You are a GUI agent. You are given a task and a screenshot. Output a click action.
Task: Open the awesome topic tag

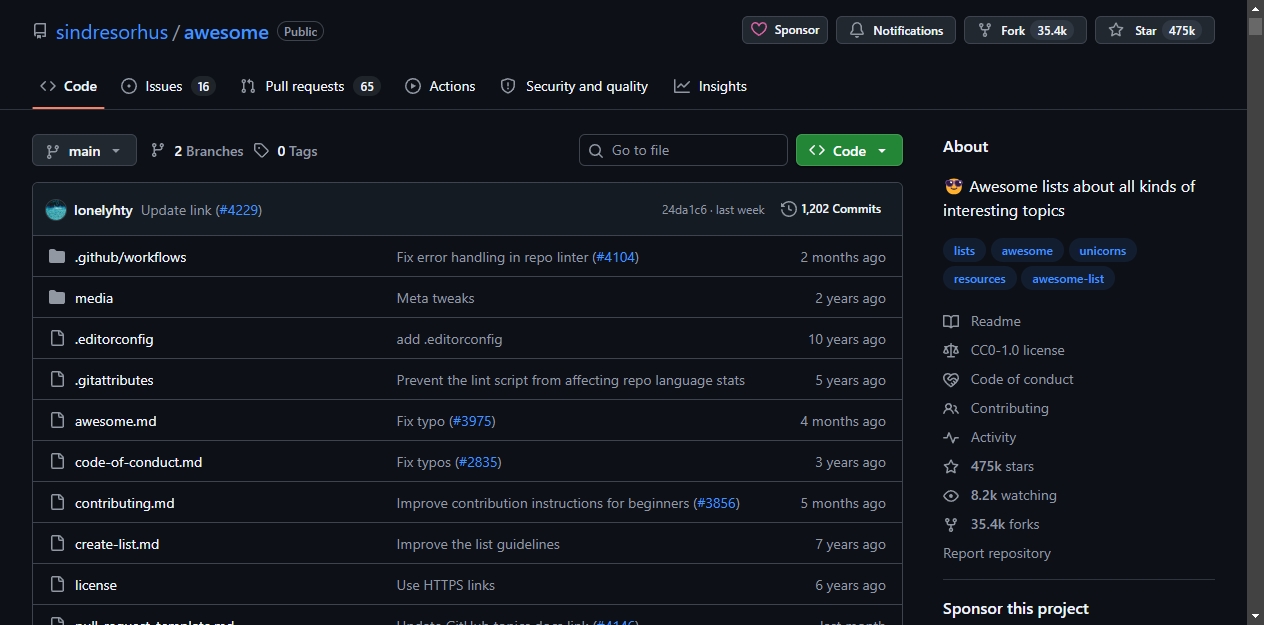pyautogui.click(x=1027, y=251)
